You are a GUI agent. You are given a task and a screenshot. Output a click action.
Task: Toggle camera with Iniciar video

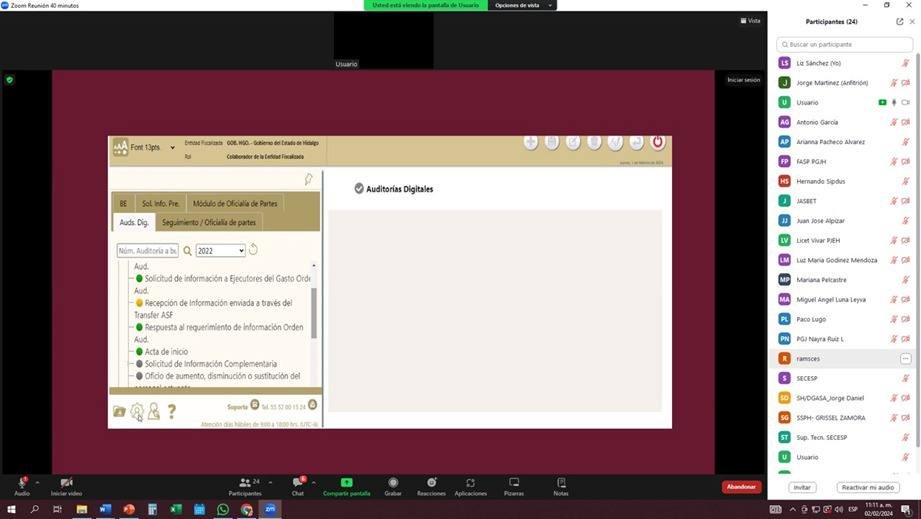66,483
